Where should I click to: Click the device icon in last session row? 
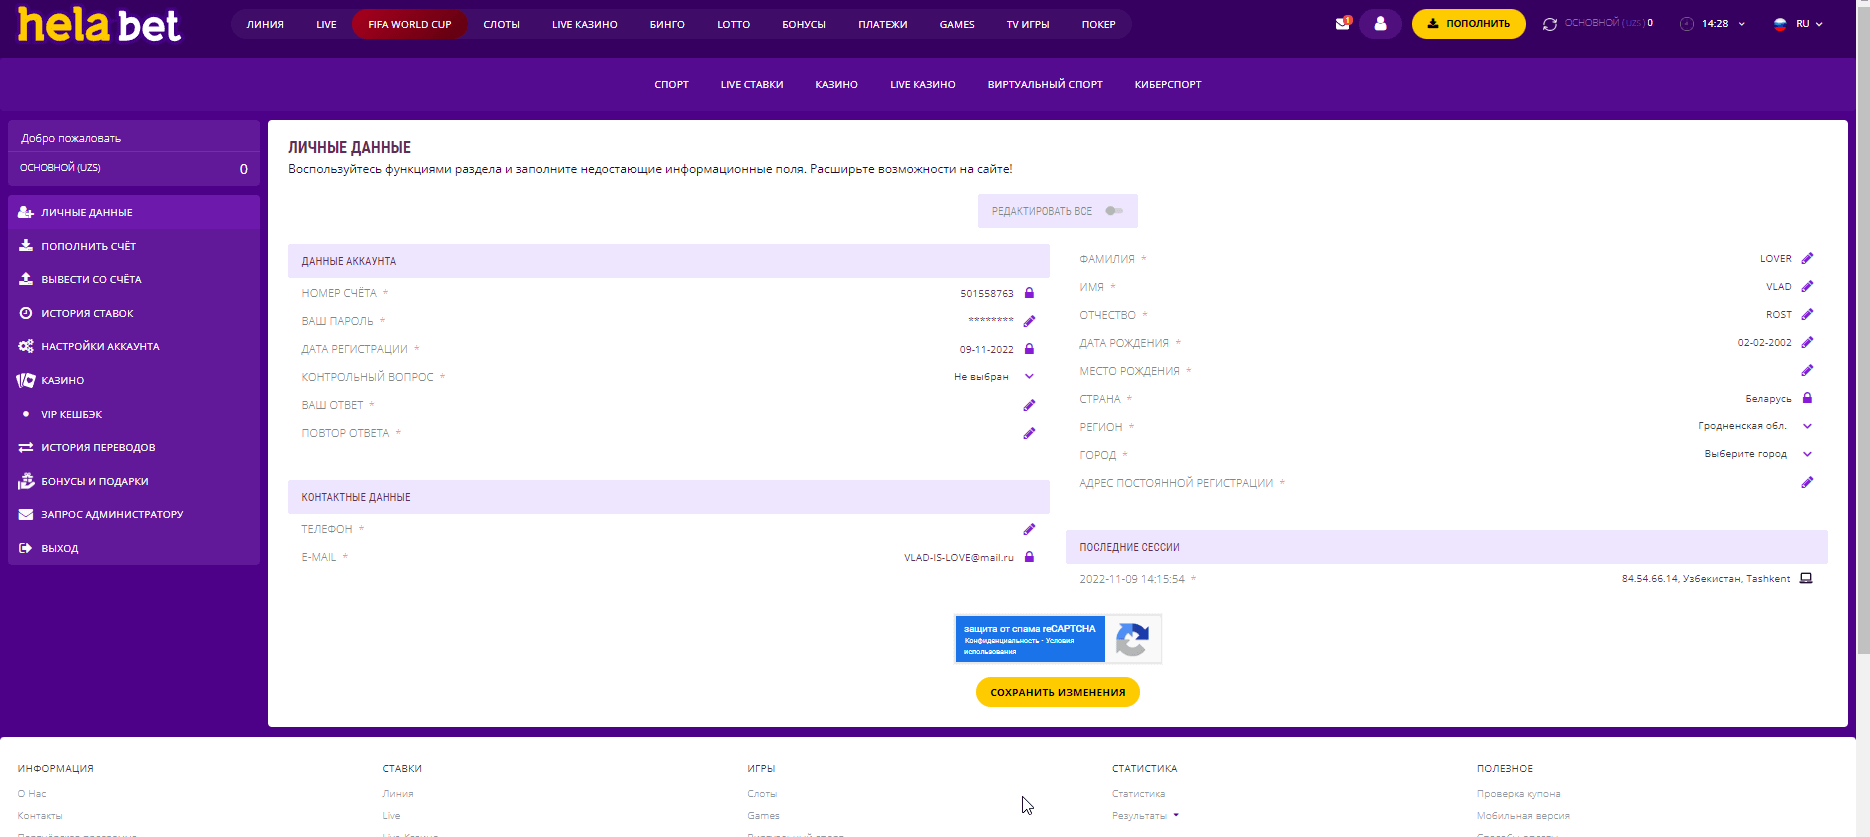1806,578
